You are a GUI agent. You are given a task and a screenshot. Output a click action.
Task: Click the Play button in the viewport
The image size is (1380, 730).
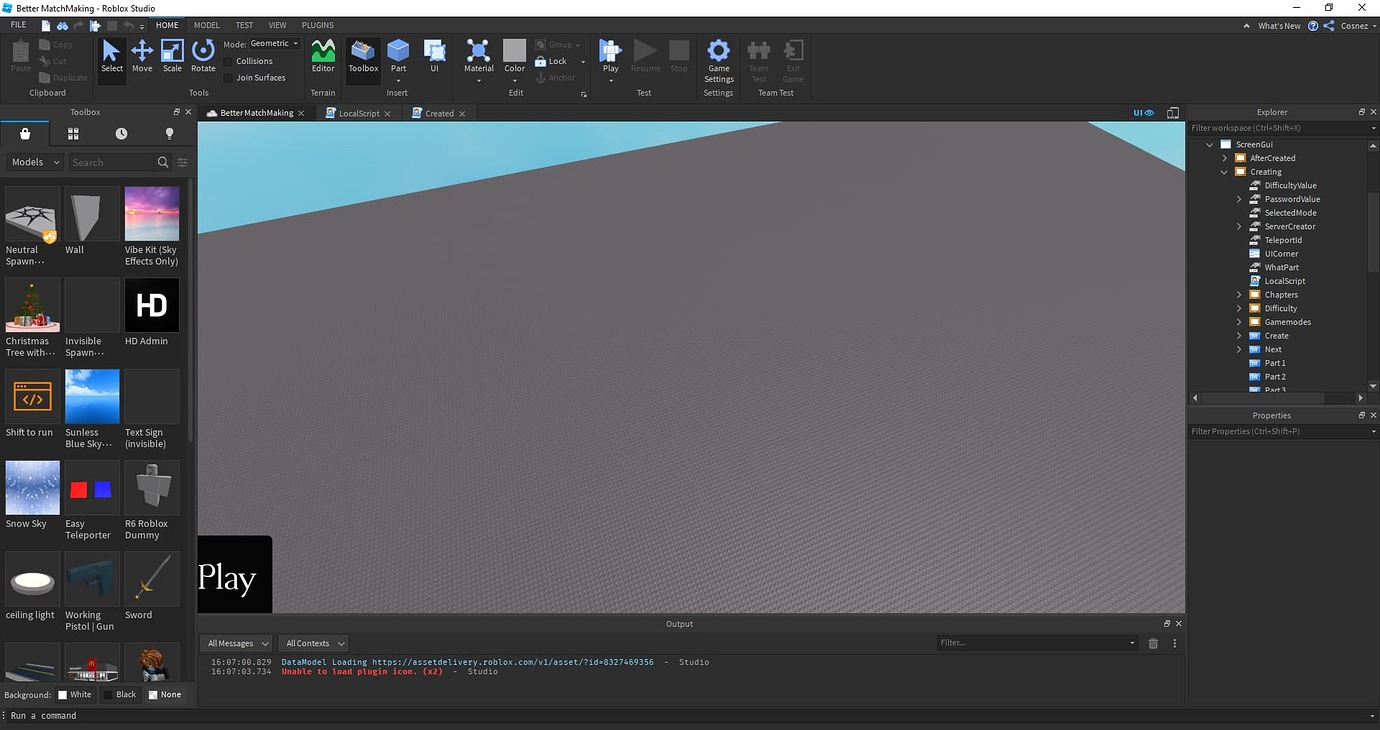click(x=234, y=575)
